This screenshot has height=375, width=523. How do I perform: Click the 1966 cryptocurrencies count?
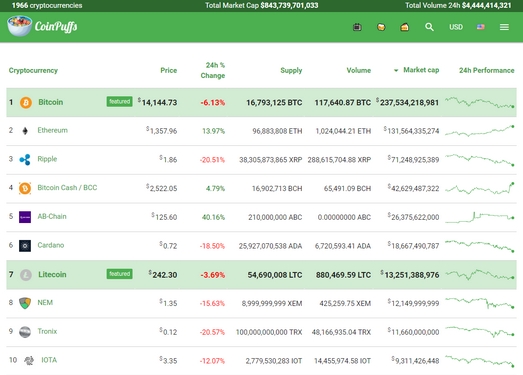[47, 5]
